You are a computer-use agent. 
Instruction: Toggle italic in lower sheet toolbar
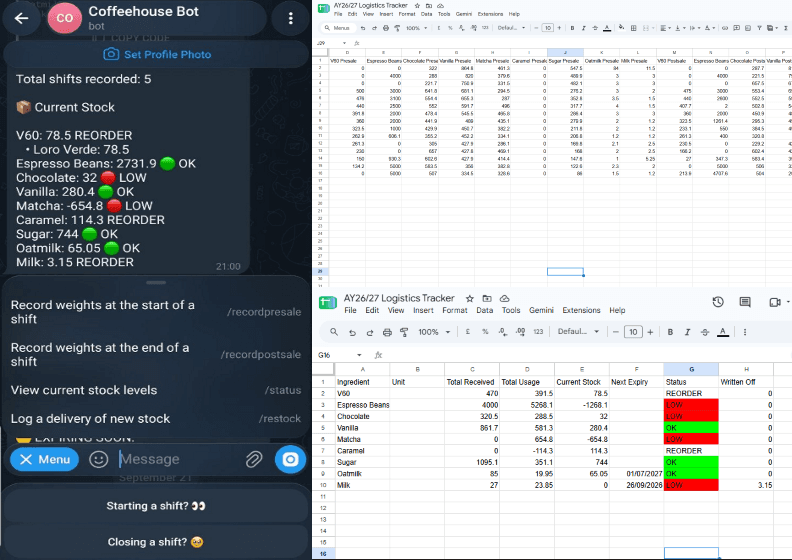687,332
